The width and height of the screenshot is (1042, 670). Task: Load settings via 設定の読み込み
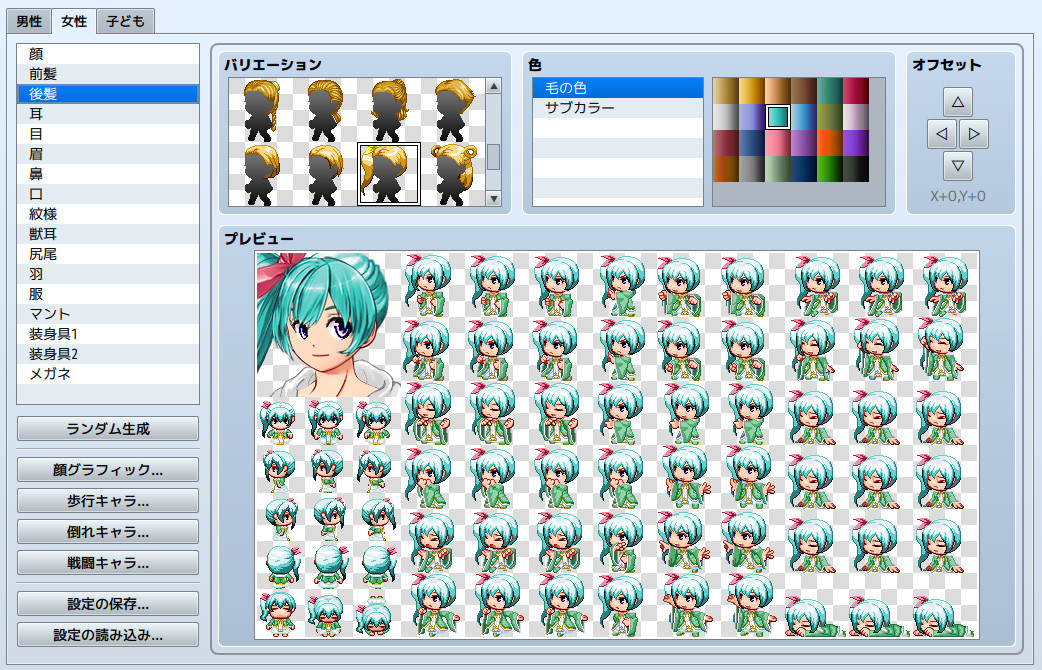[x=107, y=634]
